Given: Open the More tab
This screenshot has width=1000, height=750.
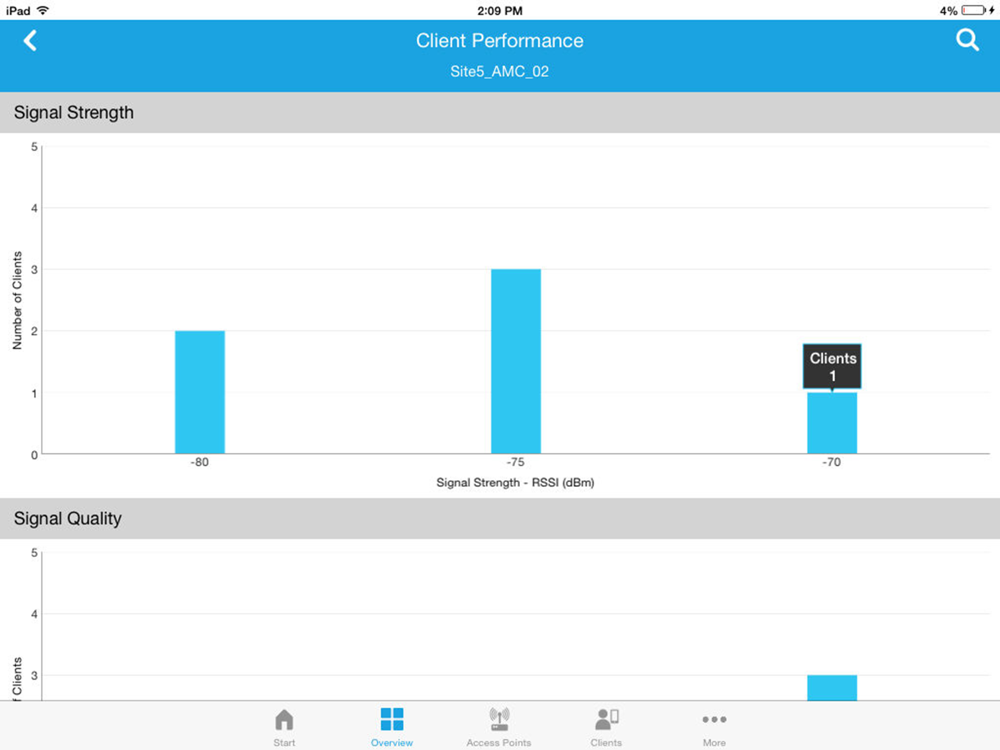Looking at the screenshot, I should (714, 727).
